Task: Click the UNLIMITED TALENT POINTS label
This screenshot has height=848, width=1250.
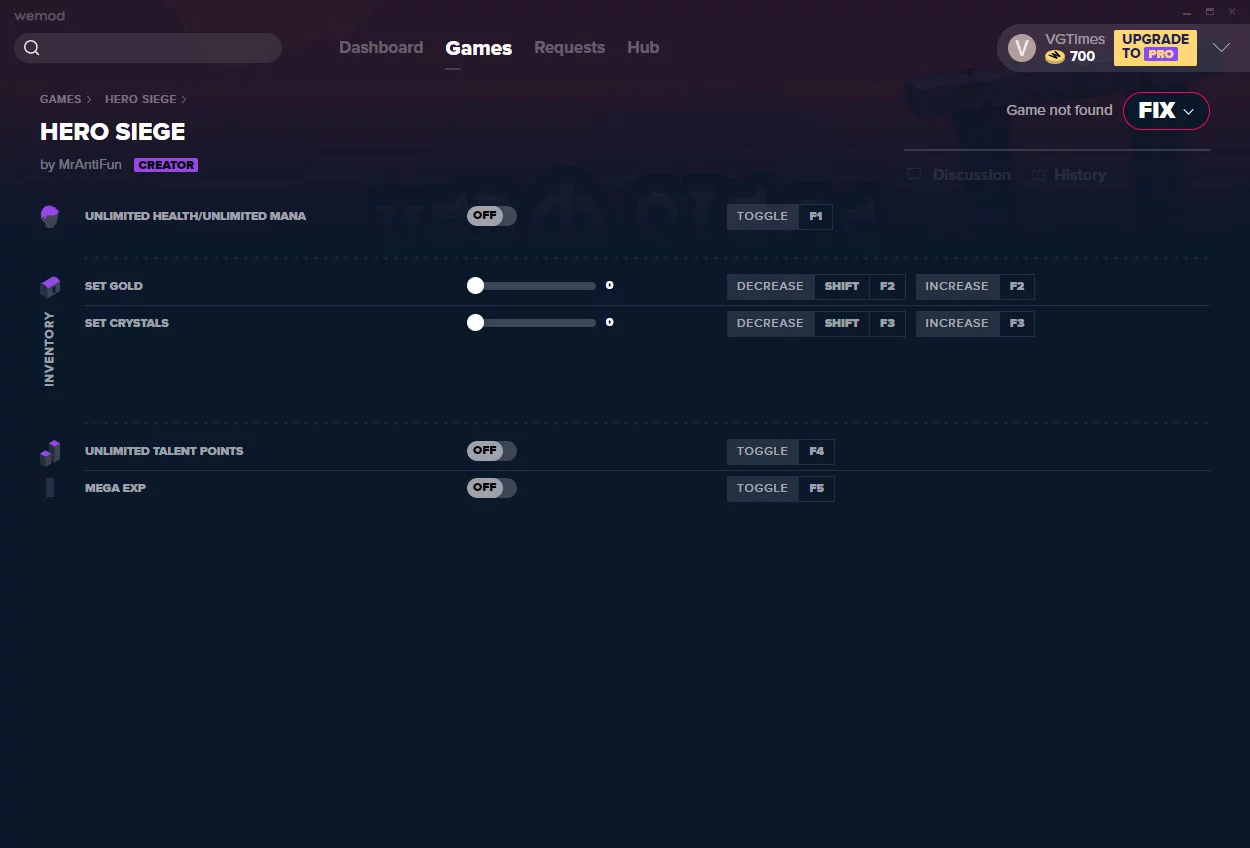Action: pyautogui.click(x=164, y=451)
